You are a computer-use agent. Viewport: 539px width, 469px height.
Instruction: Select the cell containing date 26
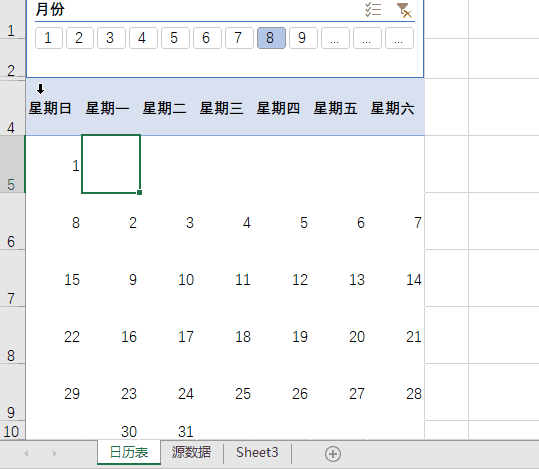pos(282,393)
